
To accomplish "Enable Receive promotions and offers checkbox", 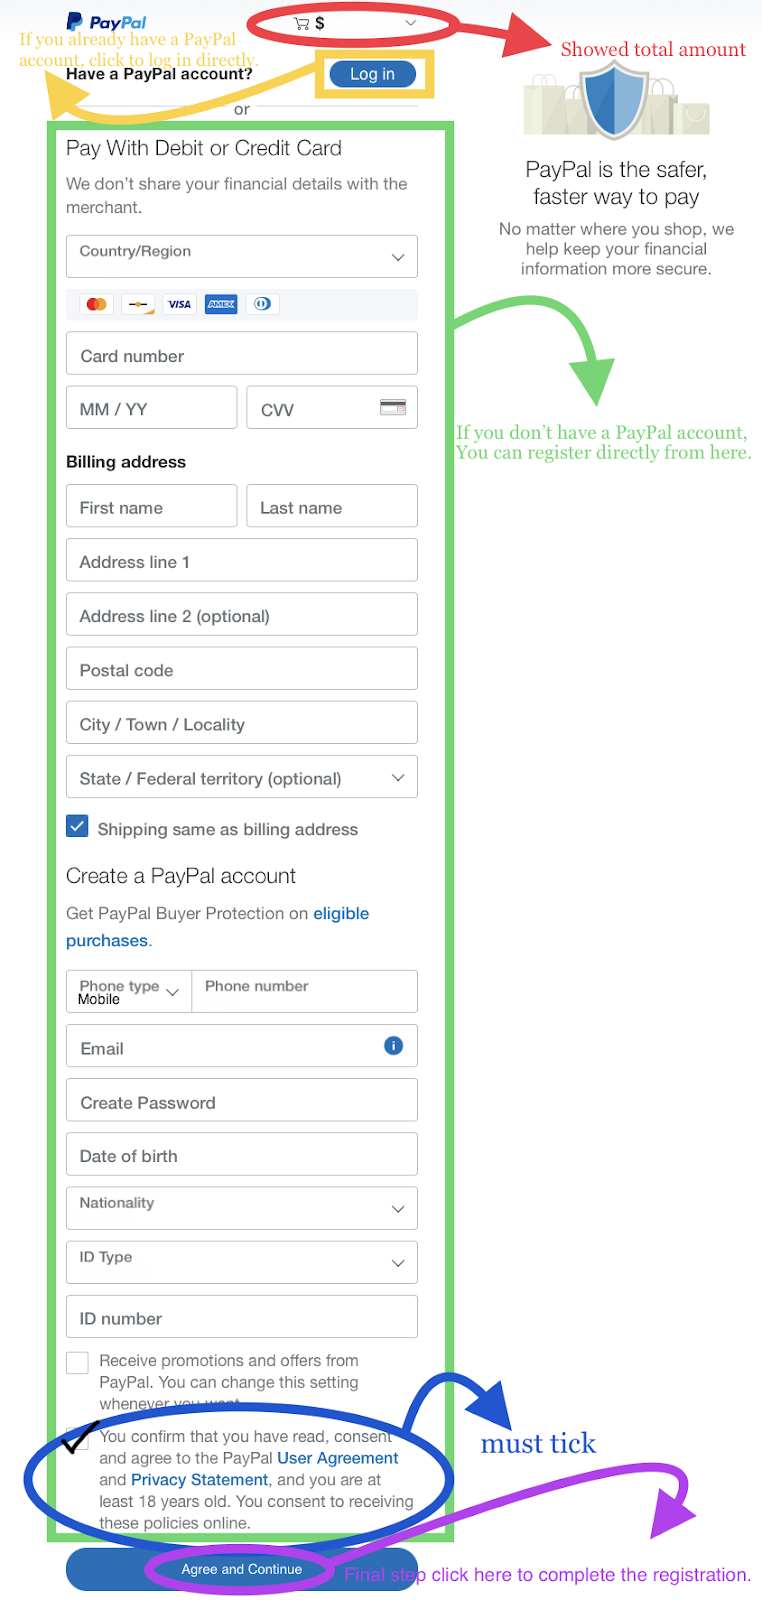I will coord(77,1362).
